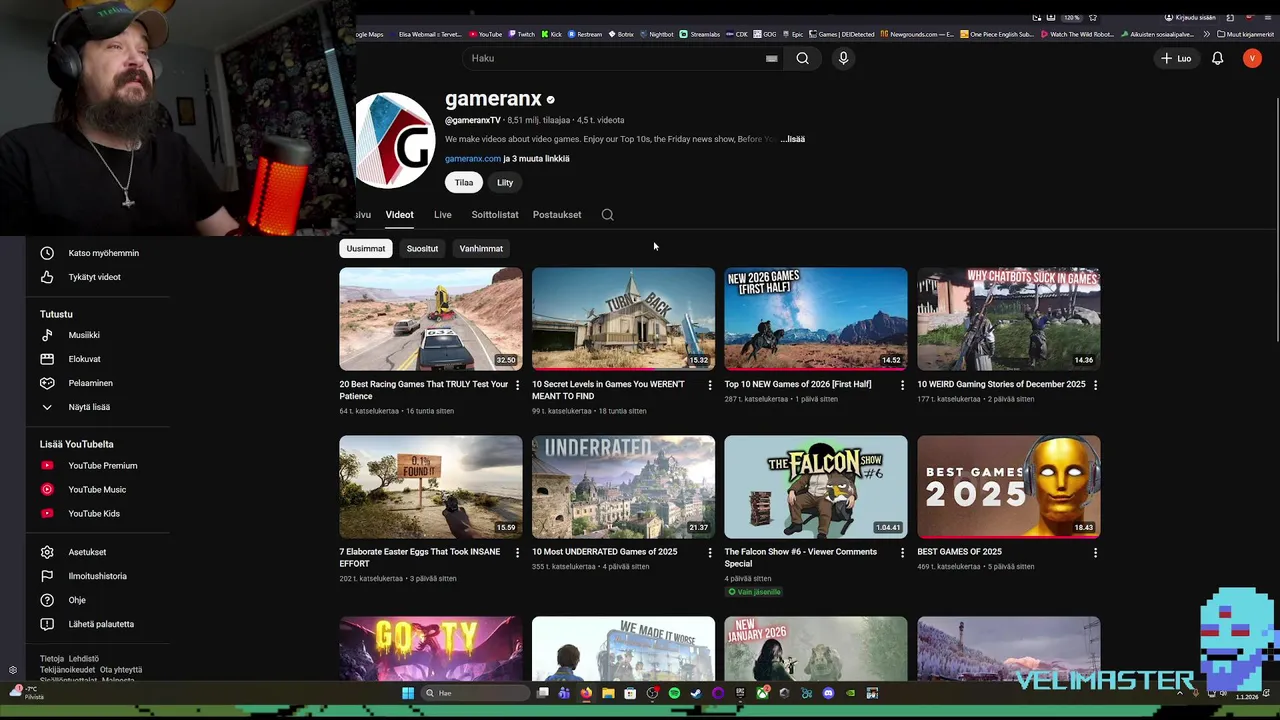Click the Elokuvat film icon
This screenshot has width=1280, height=720.
point(47,359)
